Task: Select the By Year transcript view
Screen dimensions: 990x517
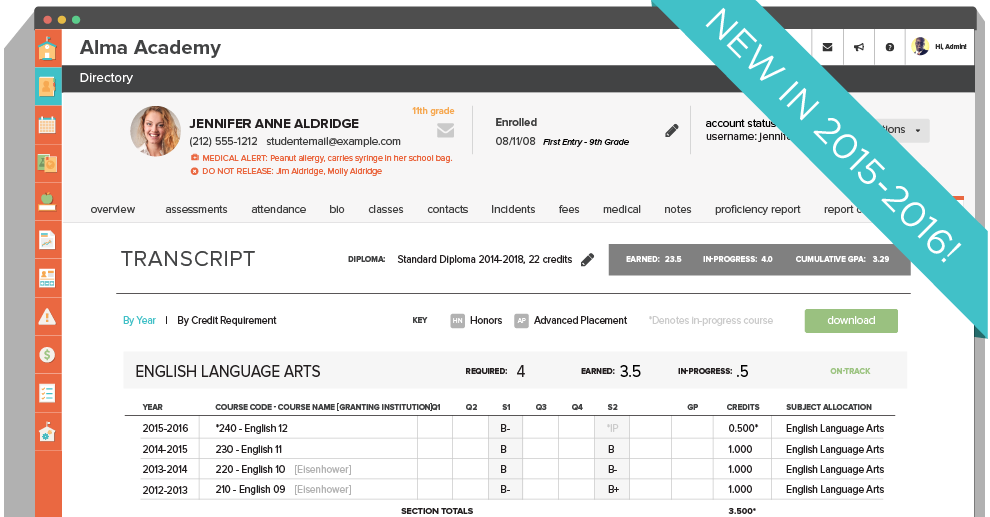Action: [x=139, y=321]
